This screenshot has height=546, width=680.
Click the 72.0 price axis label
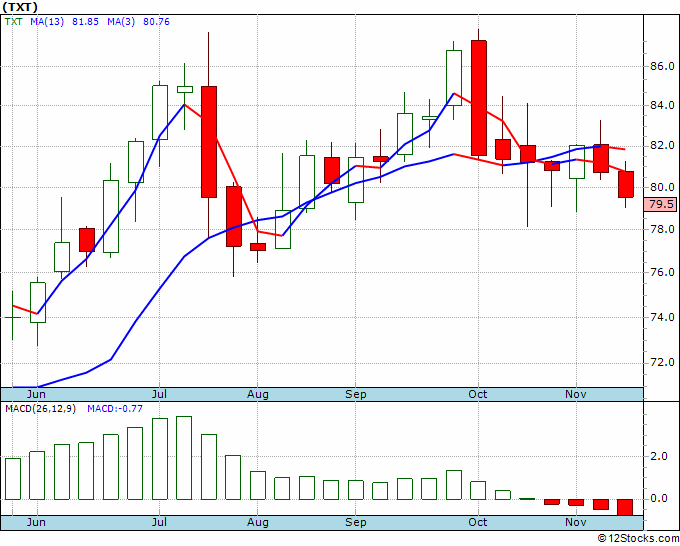click(x=662, y=362)
